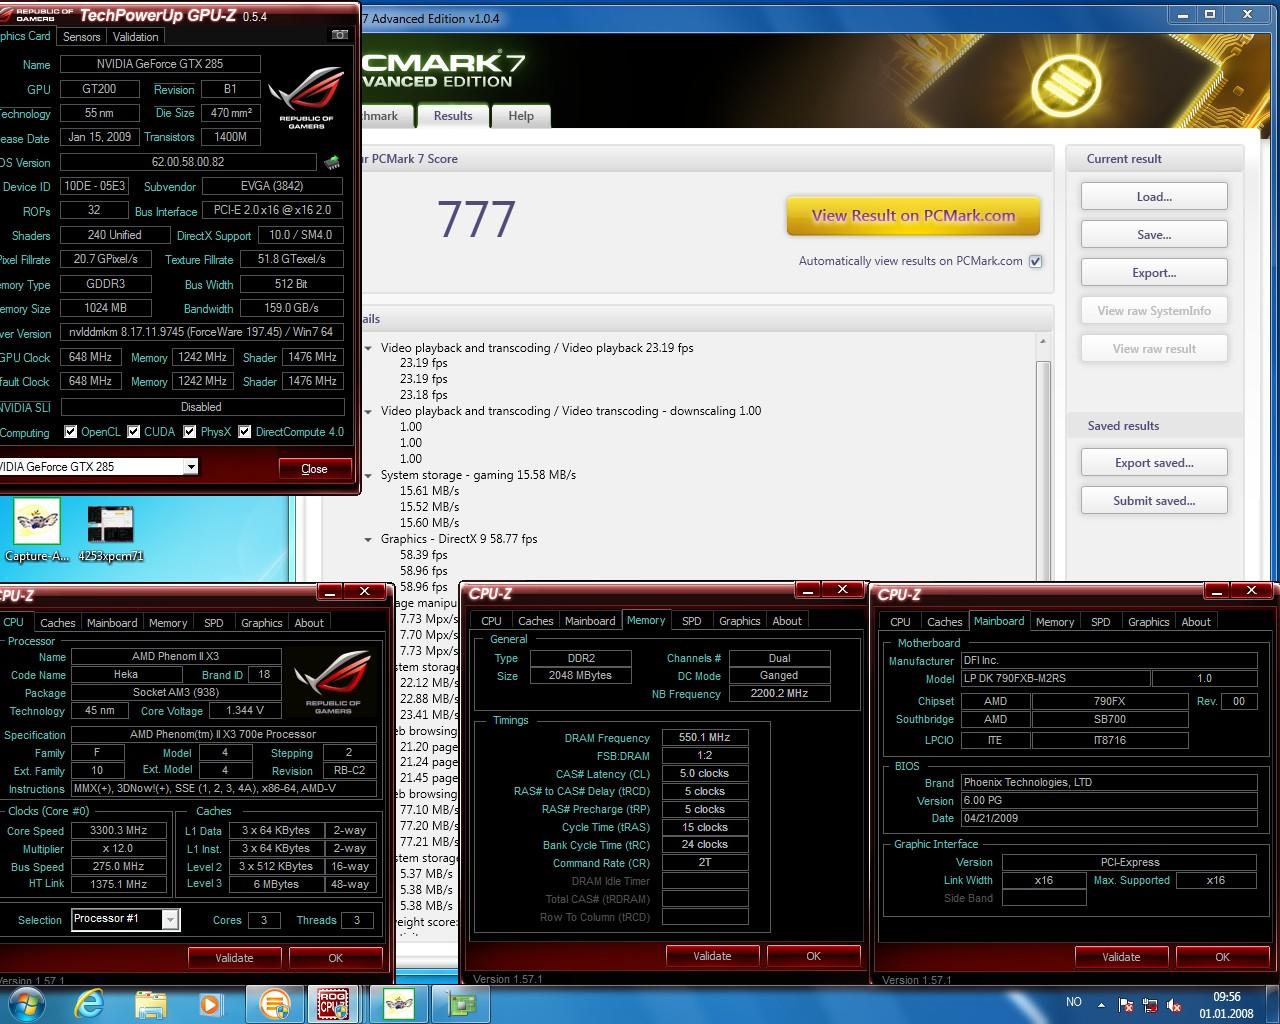Click the Core Speed value 3300.3 MHz

pyautogui.click(x=118, y=830)
